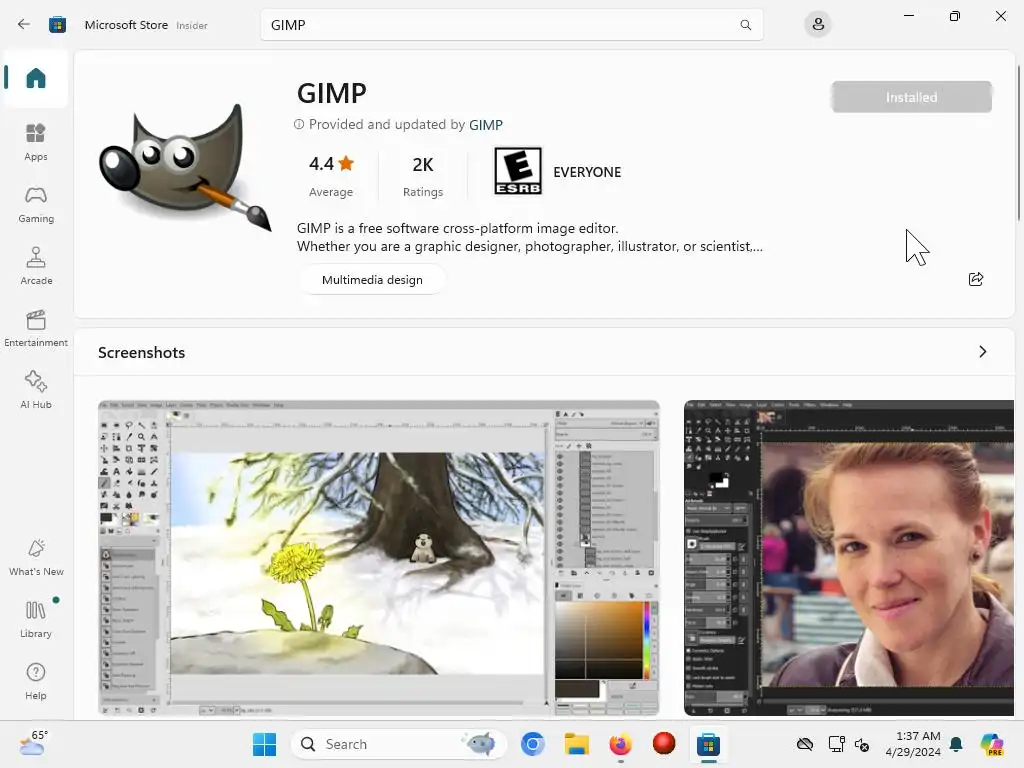Click the taskbar Search box
The image size is (1024, 768).
pos(398,744)
